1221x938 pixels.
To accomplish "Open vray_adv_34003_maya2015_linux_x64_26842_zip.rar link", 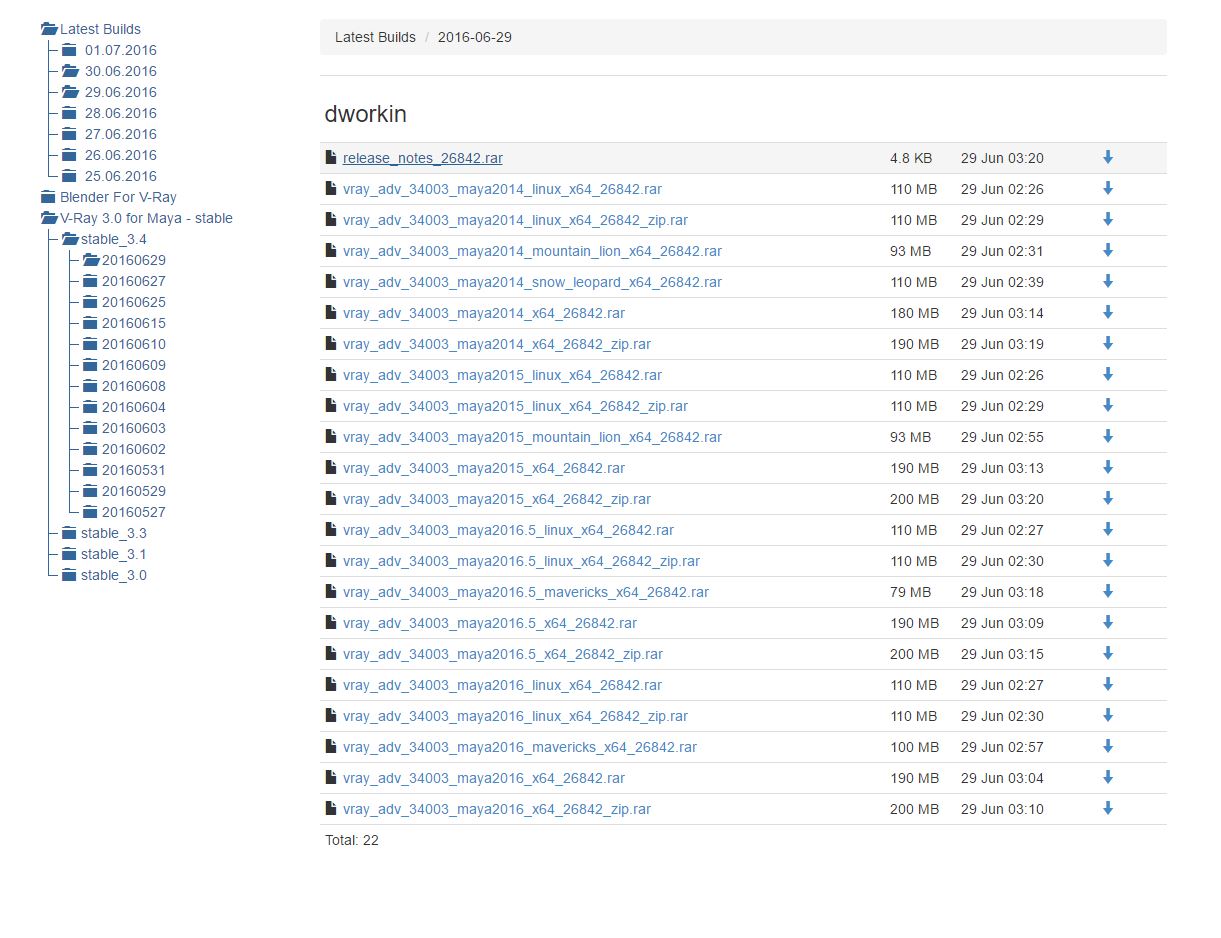I will tap(515, 406).
